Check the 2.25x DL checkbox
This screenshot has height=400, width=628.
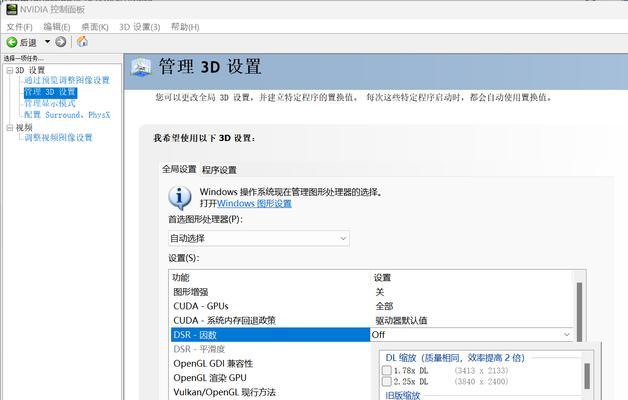pyautogui.click(x=386, y=382)
